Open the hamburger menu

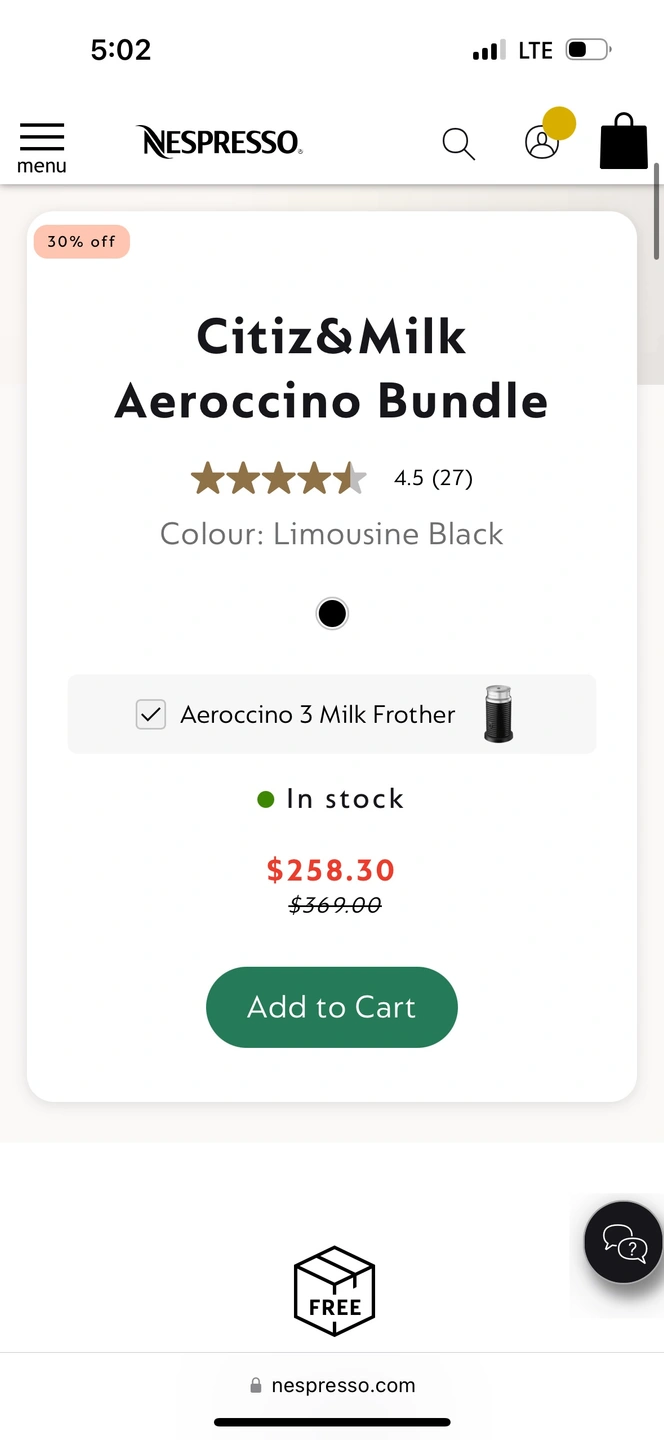pos(41,146)
